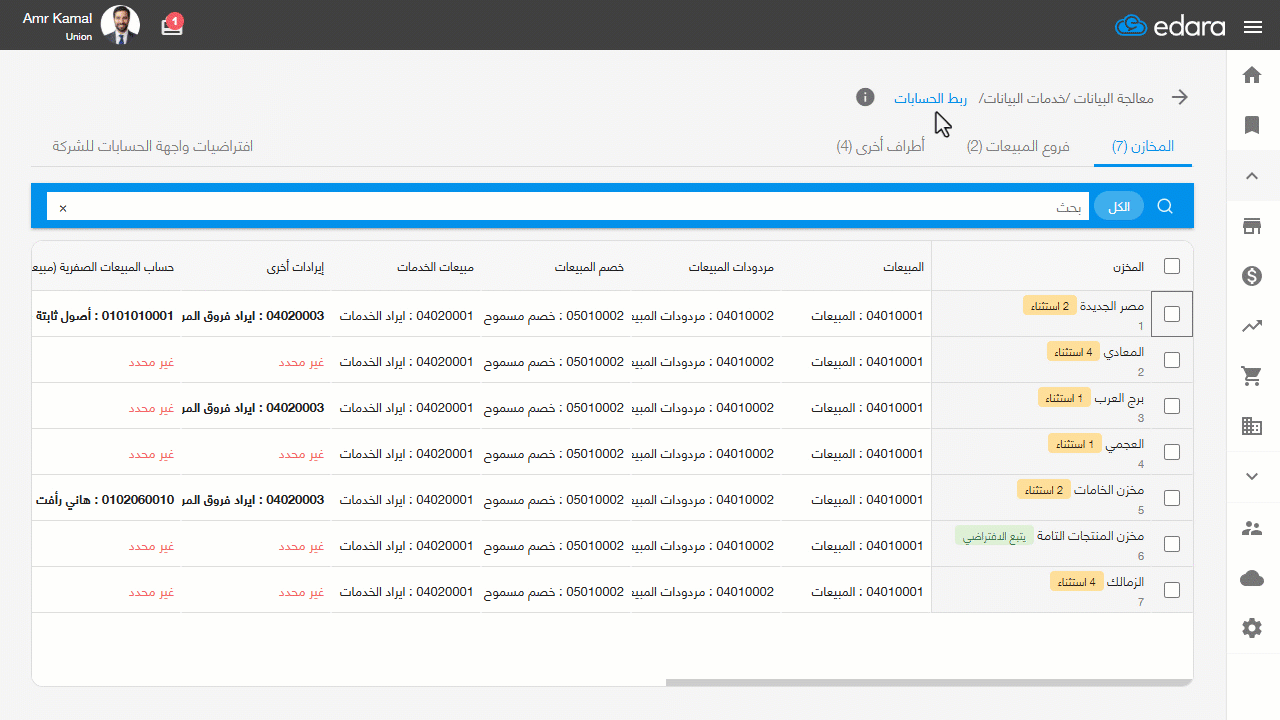Click the خدمات البيانات breadcrumb link
The image size is (1280, 720).
pyautogui.click(x=1025, y=98)
